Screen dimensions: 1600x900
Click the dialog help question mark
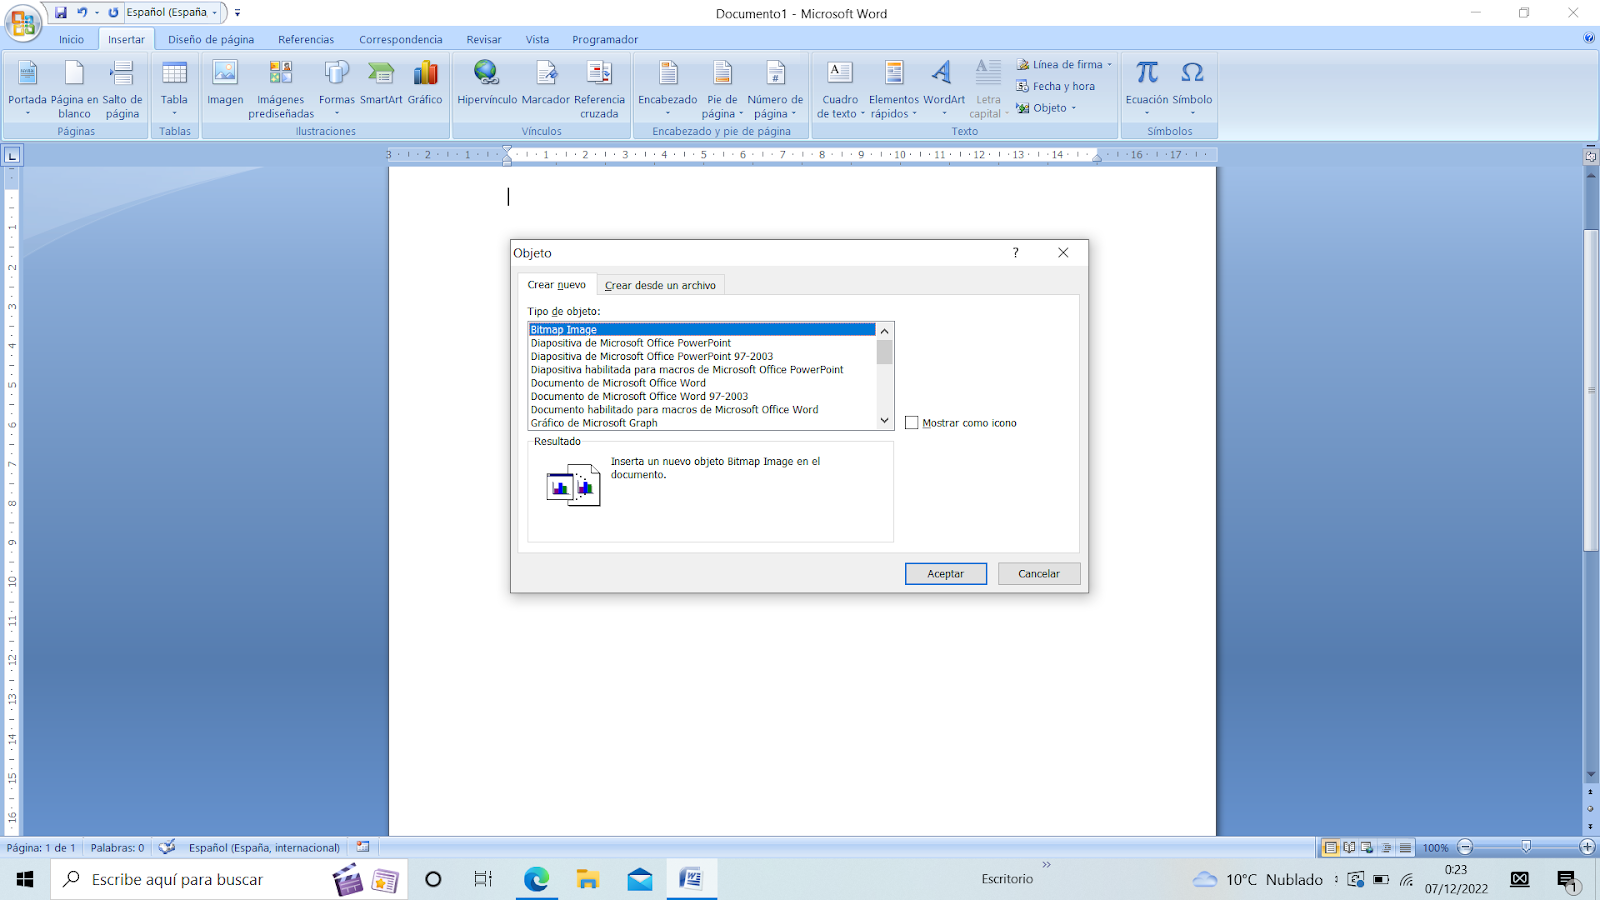tap(1015, 253)
